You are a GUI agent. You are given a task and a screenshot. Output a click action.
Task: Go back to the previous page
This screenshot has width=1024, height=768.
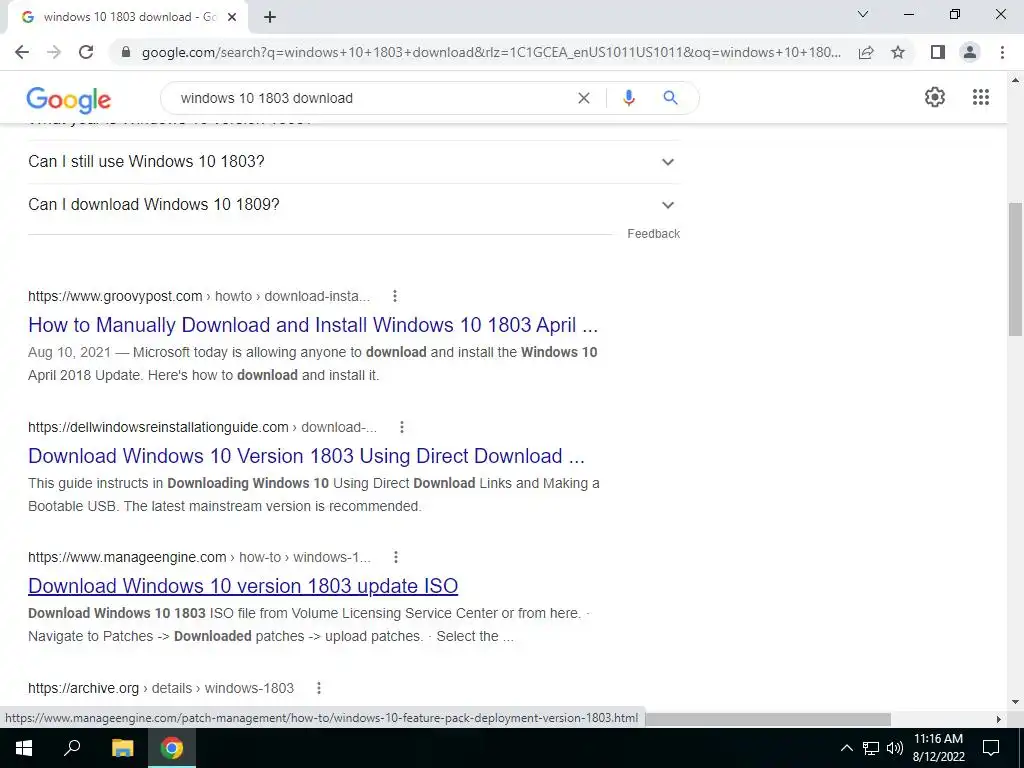click(x=22, y=52)
